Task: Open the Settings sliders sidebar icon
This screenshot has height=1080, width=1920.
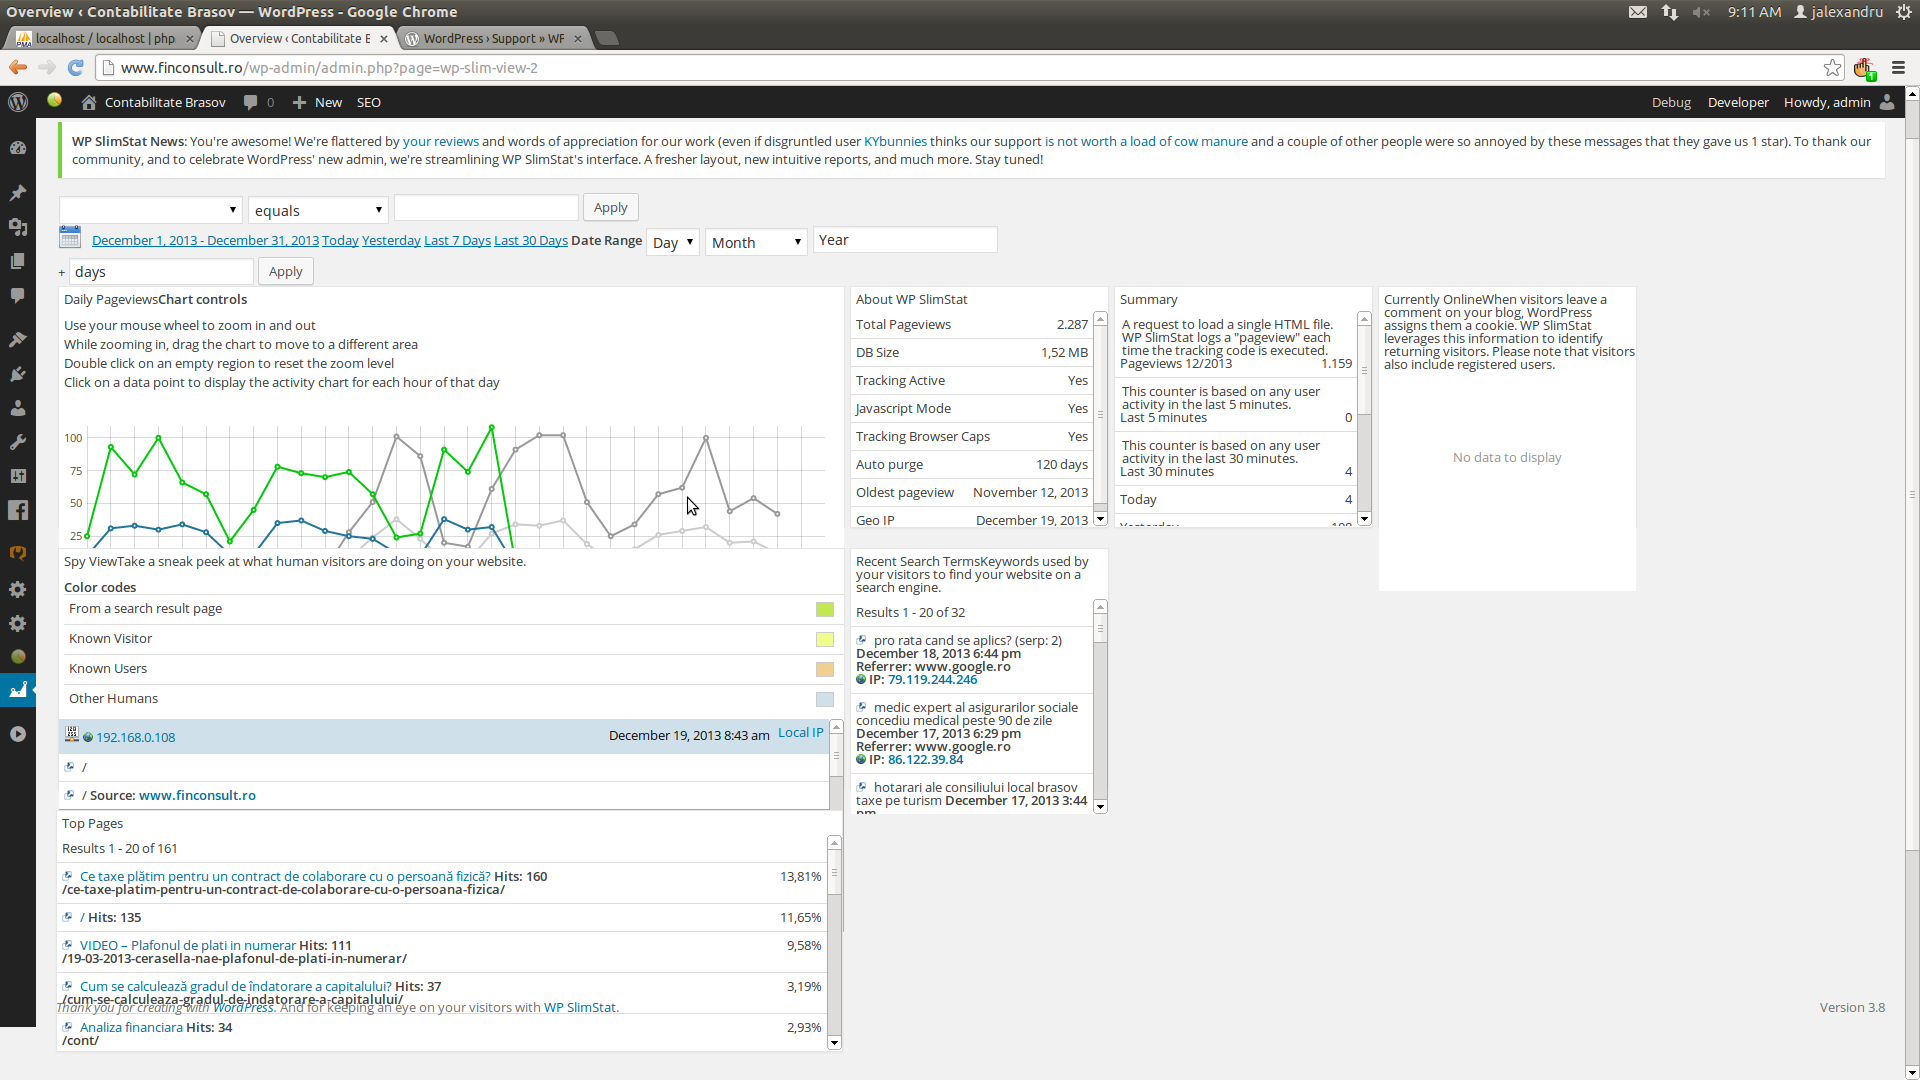Action: pyautogui.click(x=18, y=476)
